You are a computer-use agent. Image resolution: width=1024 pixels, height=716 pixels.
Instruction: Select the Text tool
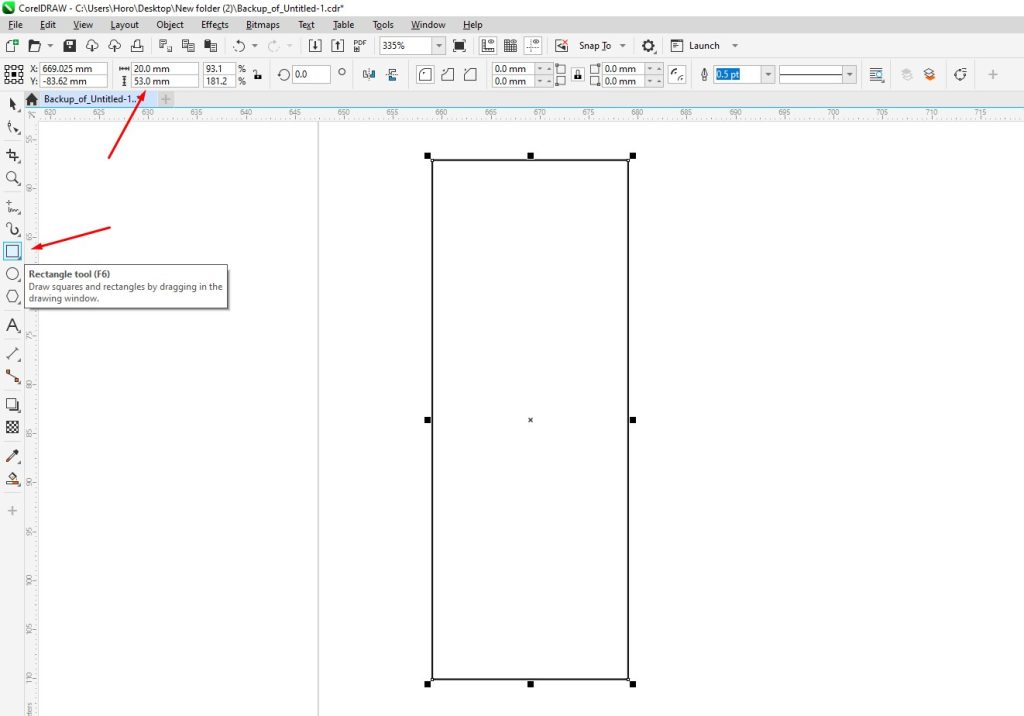[x=13, y=326]
